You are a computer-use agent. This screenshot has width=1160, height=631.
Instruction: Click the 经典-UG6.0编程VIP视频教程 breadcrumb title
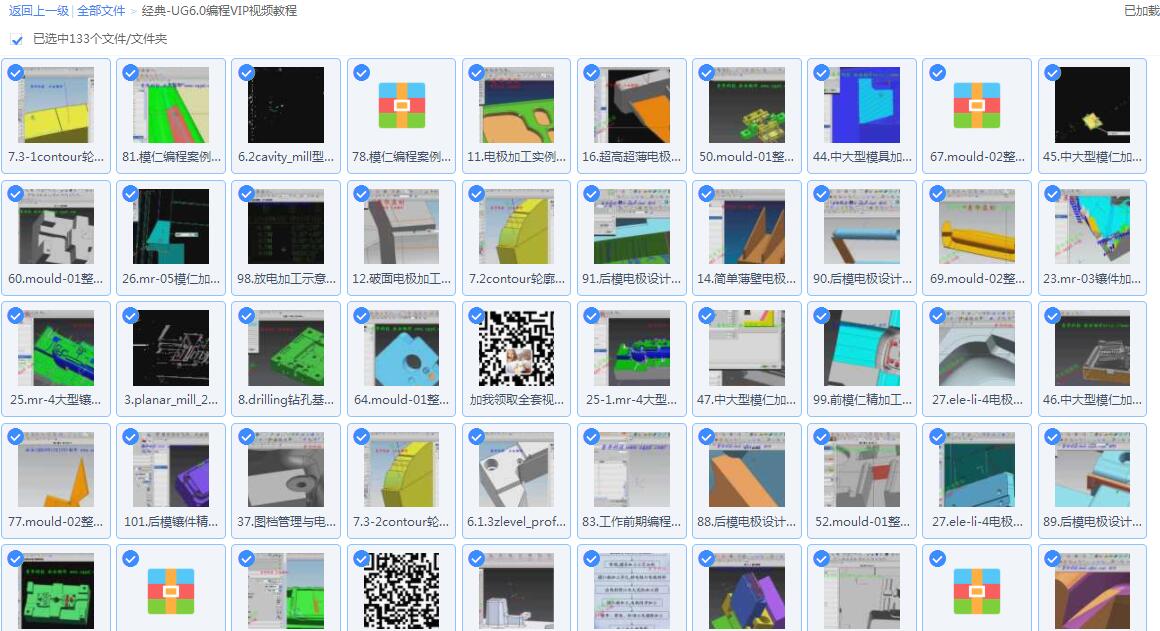pos(219,11)
